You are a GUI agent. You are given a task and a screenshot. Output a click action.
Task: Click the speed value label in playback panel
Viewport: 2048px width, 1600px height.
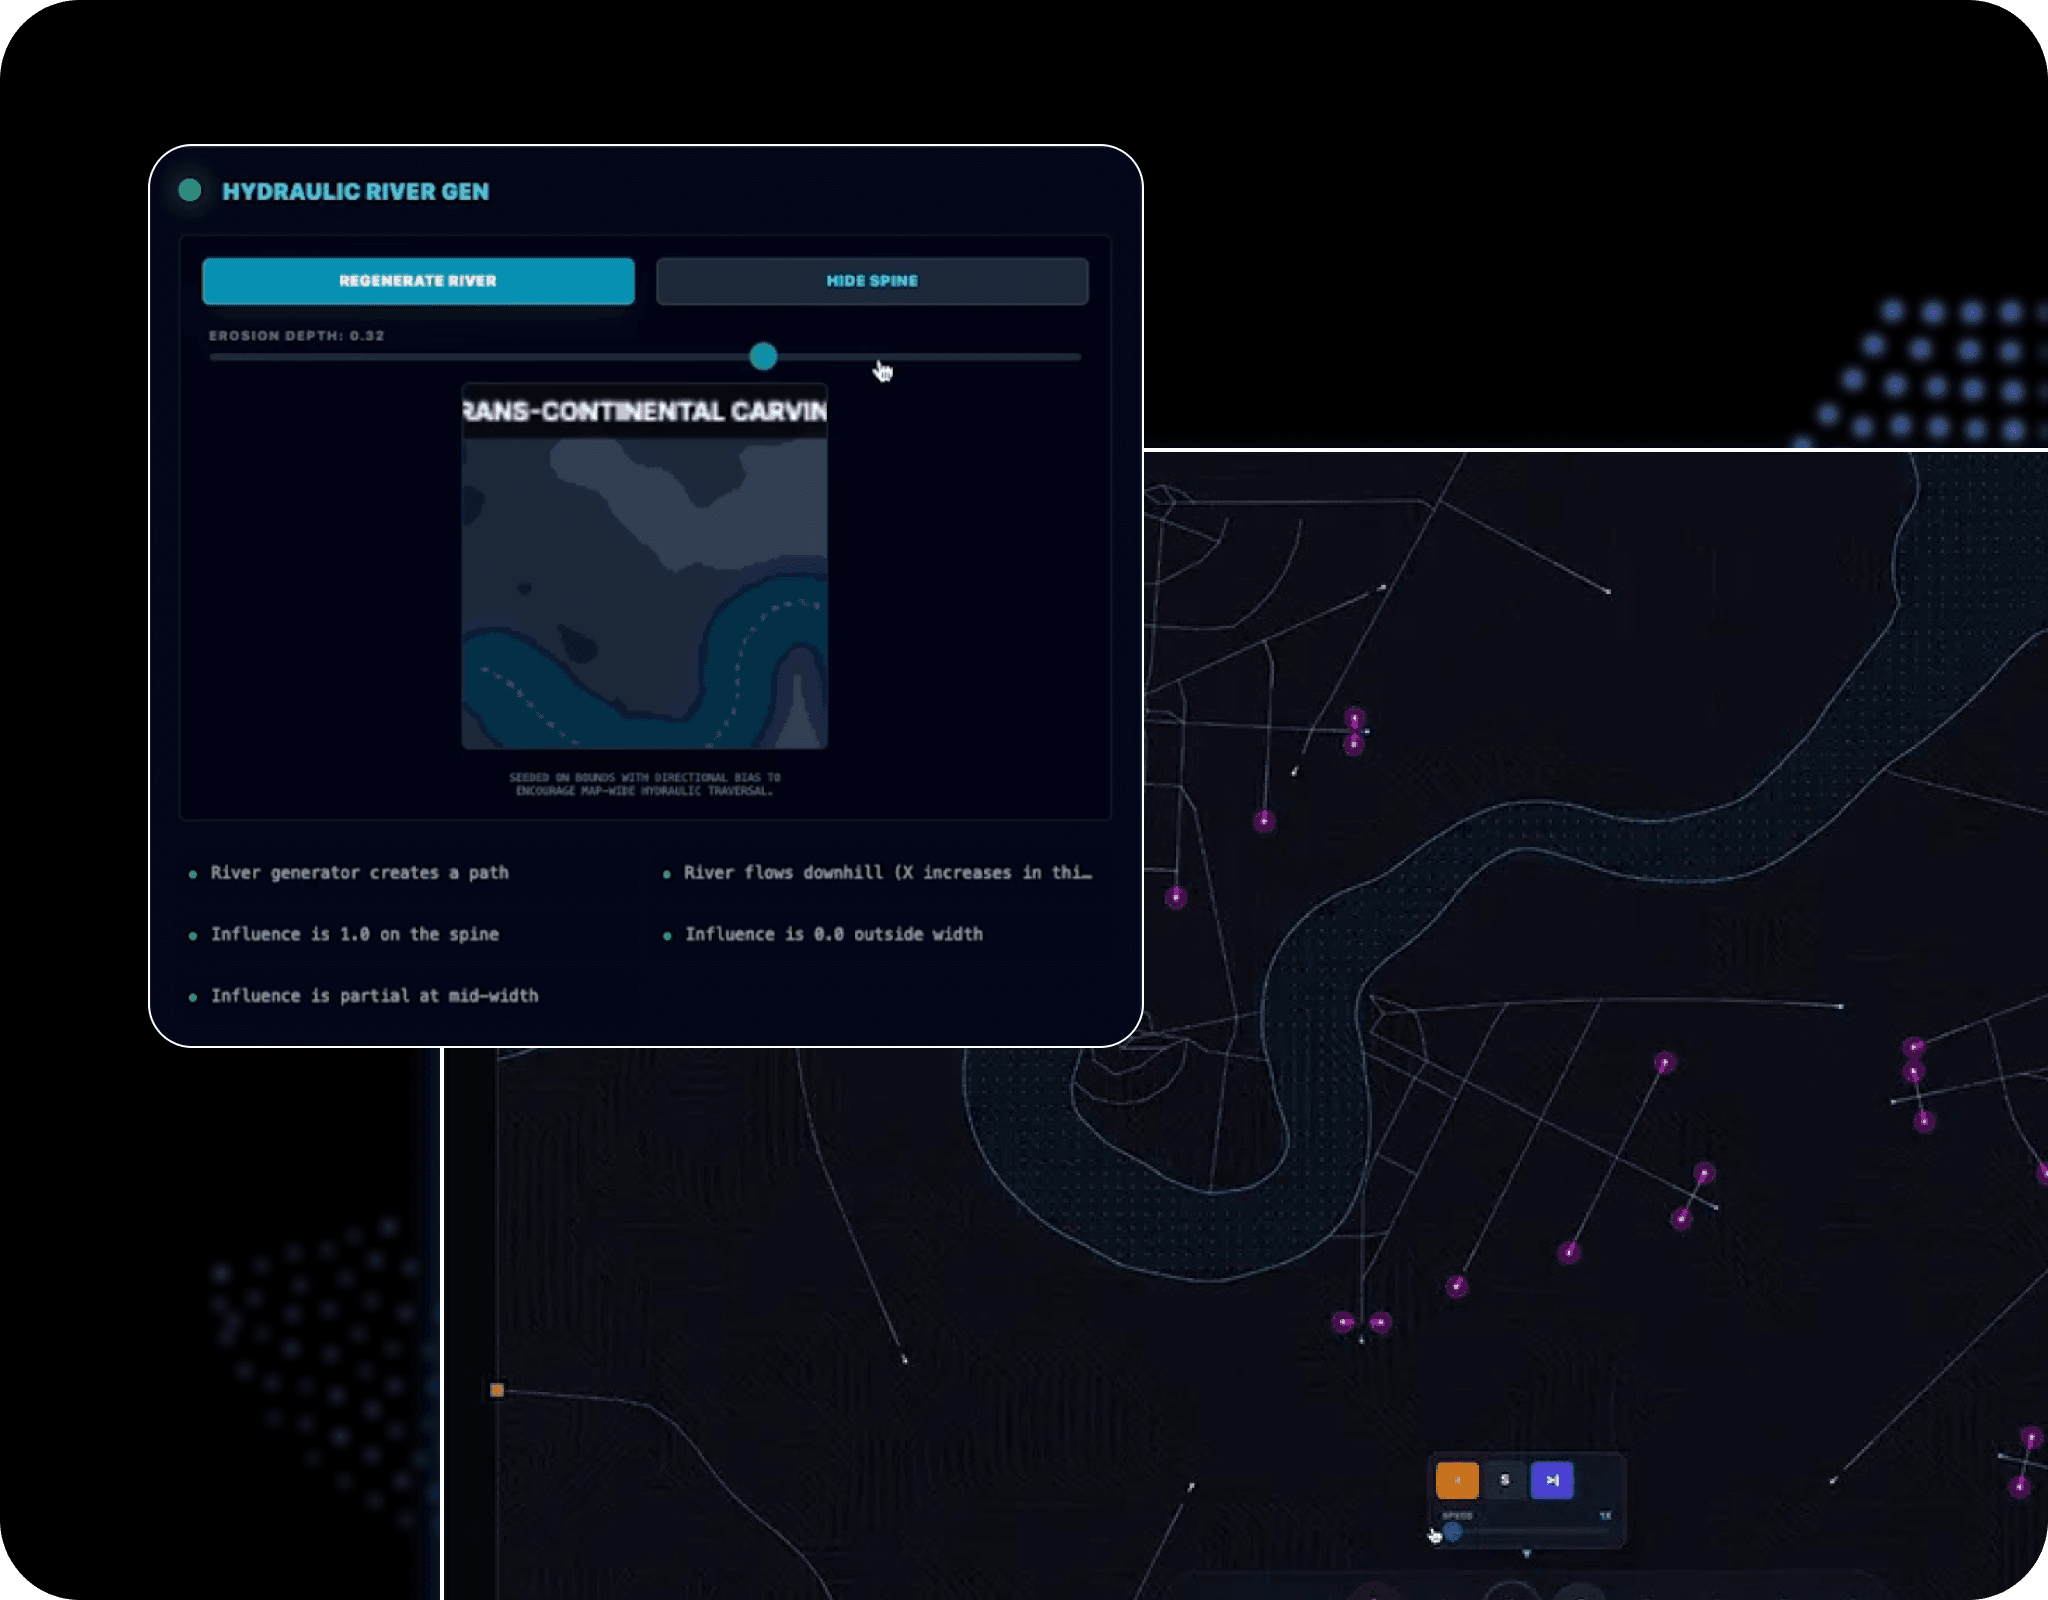pyautogui.click(x=1605, y=1516)
